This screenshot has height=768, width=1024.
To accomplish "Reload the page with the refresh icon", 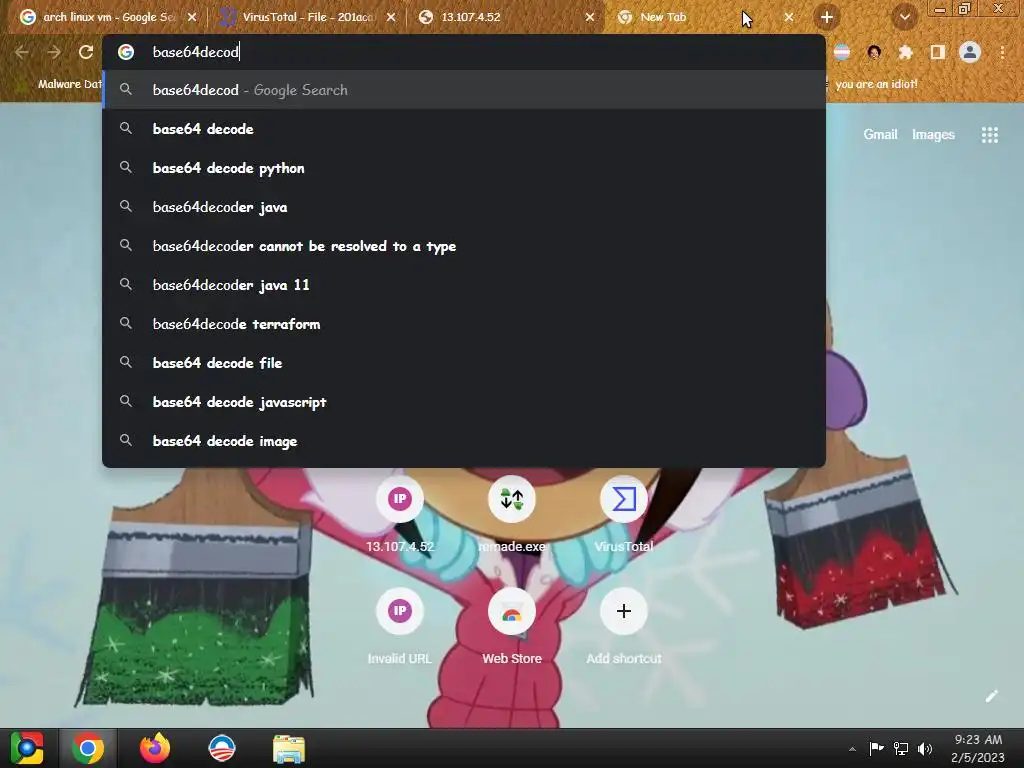I will click(86, 52).
